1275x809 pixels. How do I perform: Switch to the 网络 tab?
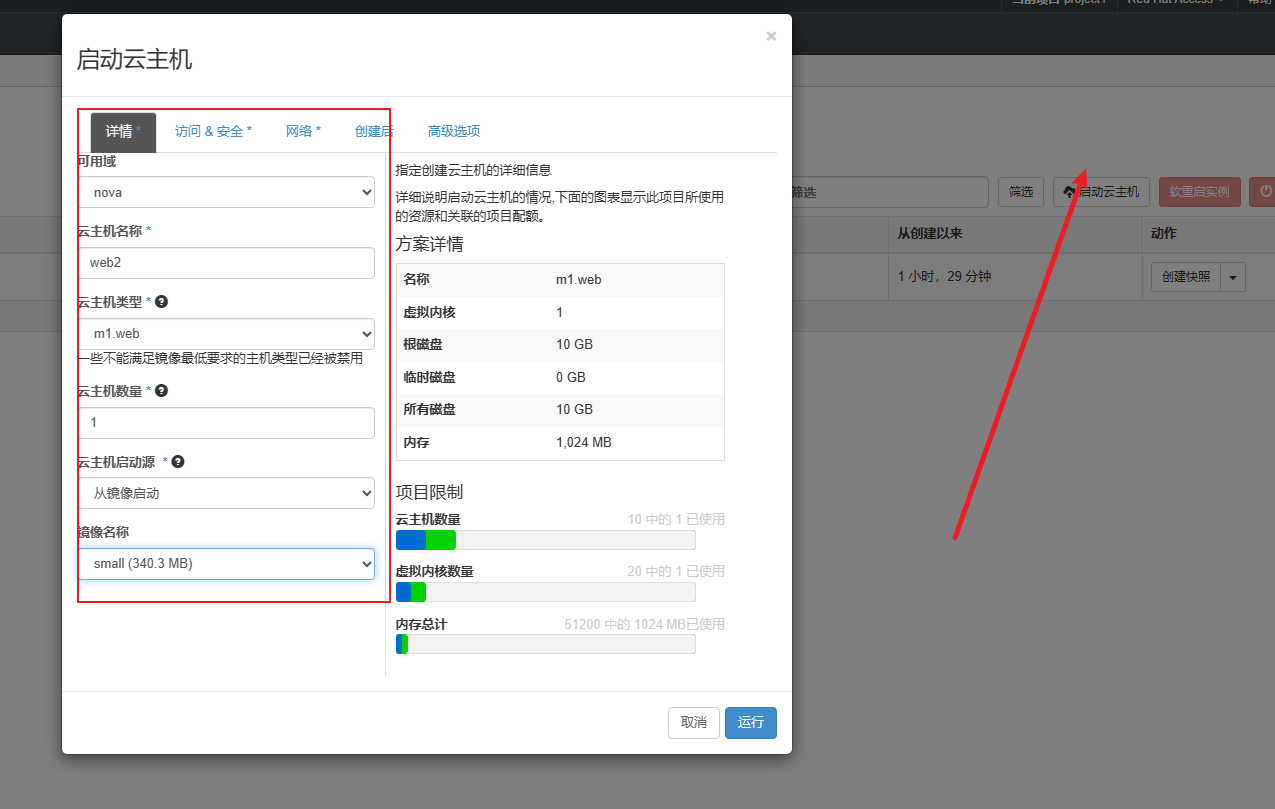303,131
